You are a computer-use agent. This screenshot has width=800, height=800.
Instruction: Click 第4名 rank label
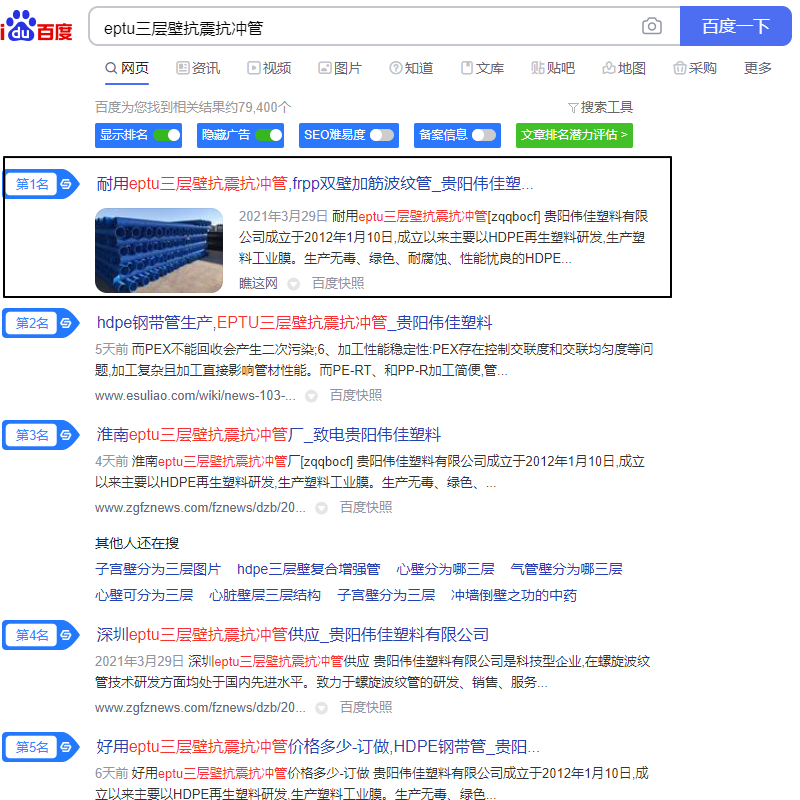click(x=32, y=635)
